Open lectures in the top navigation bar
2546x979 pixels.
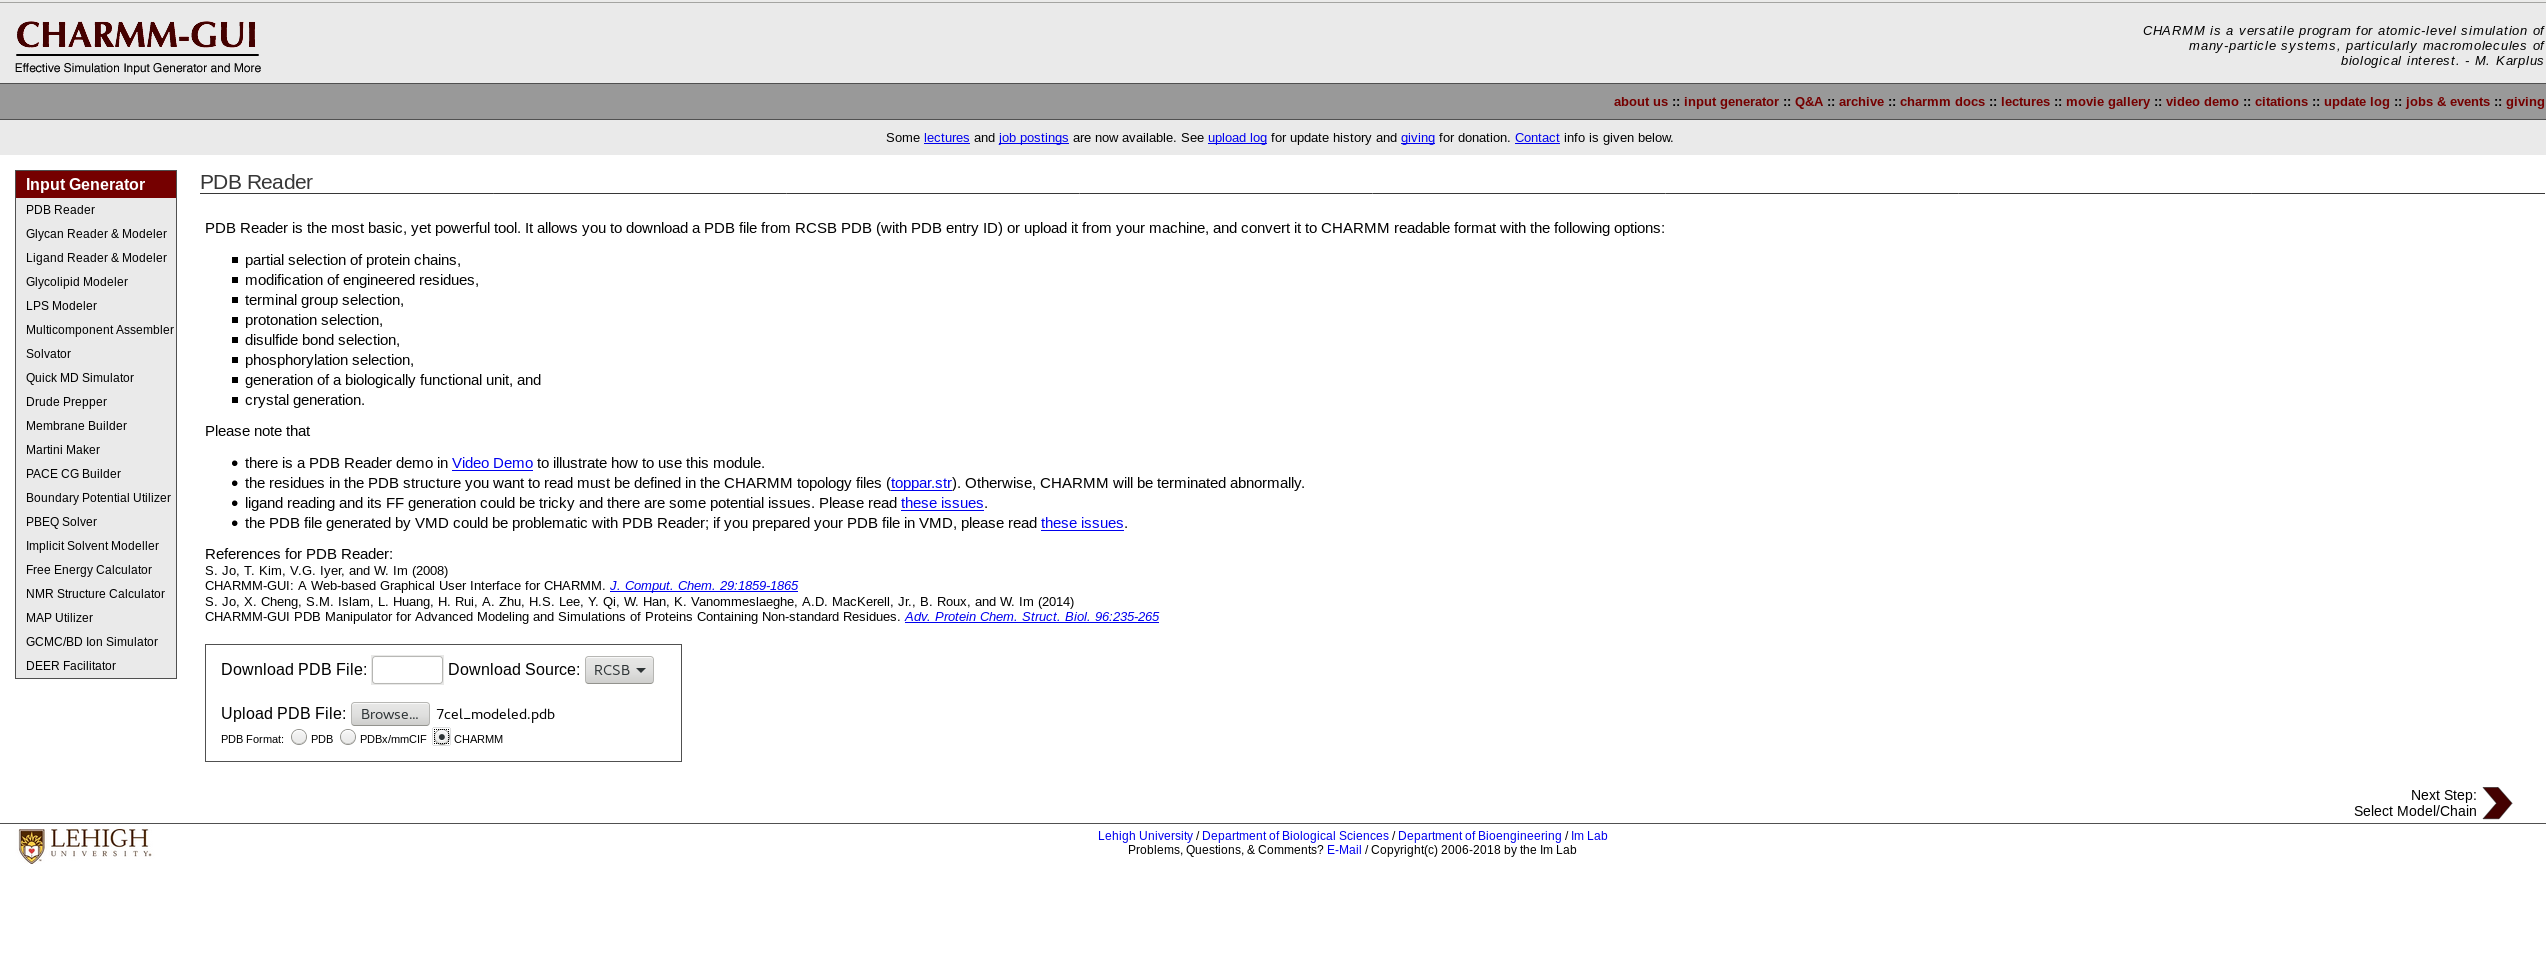[x=2025, y=102]
